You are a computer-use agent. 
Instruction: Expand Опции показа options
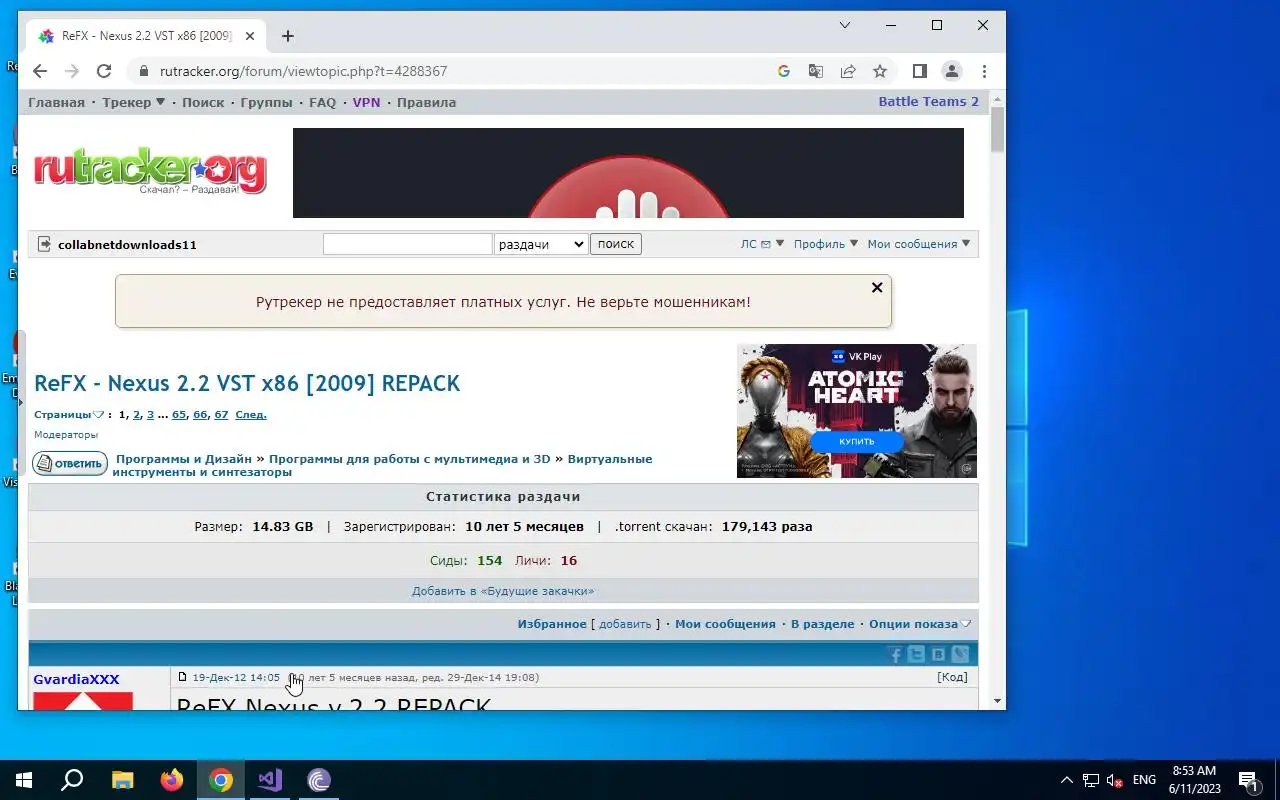coord(920,624)
